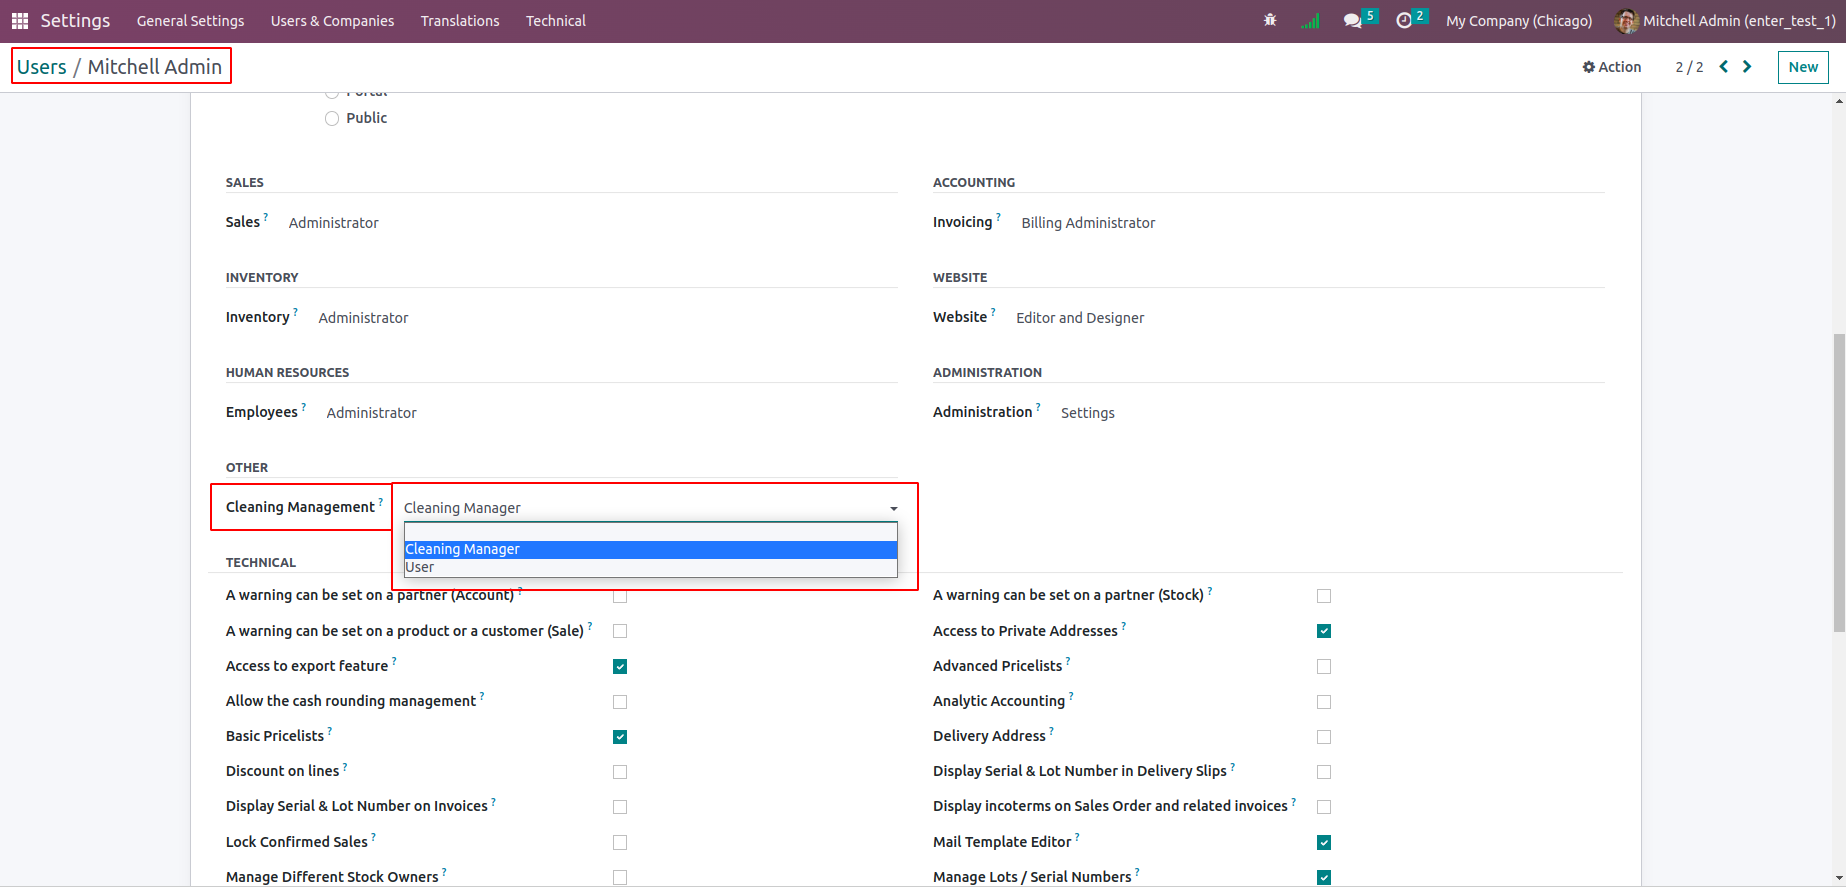Click Sales field help question mark

pos(266,216)
